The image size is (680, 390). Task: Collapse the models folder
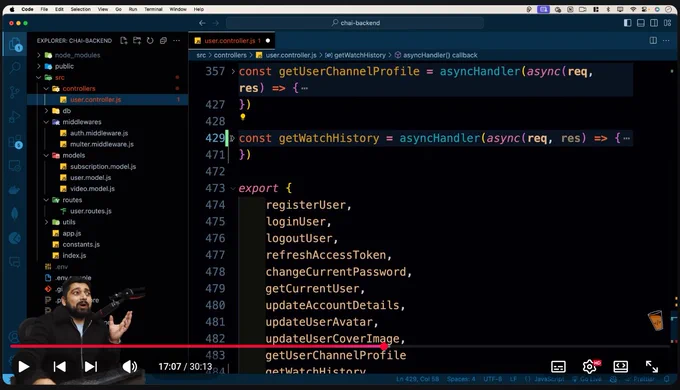click(x=46, y=155)
